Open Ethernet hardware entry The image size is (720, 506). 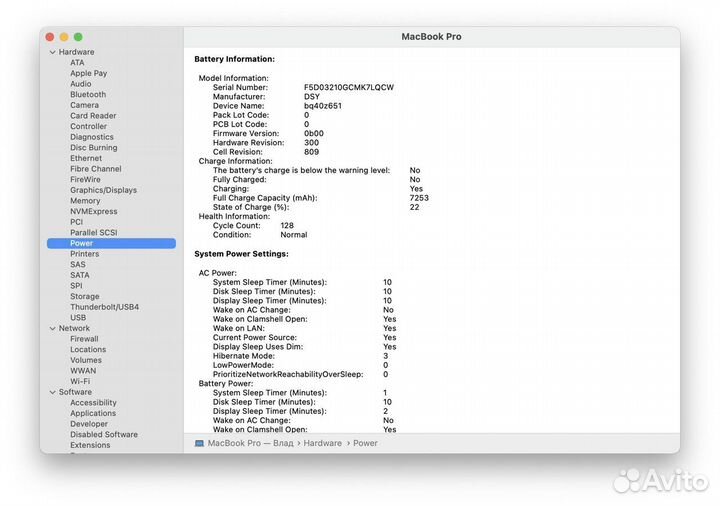tap(86, 158)
